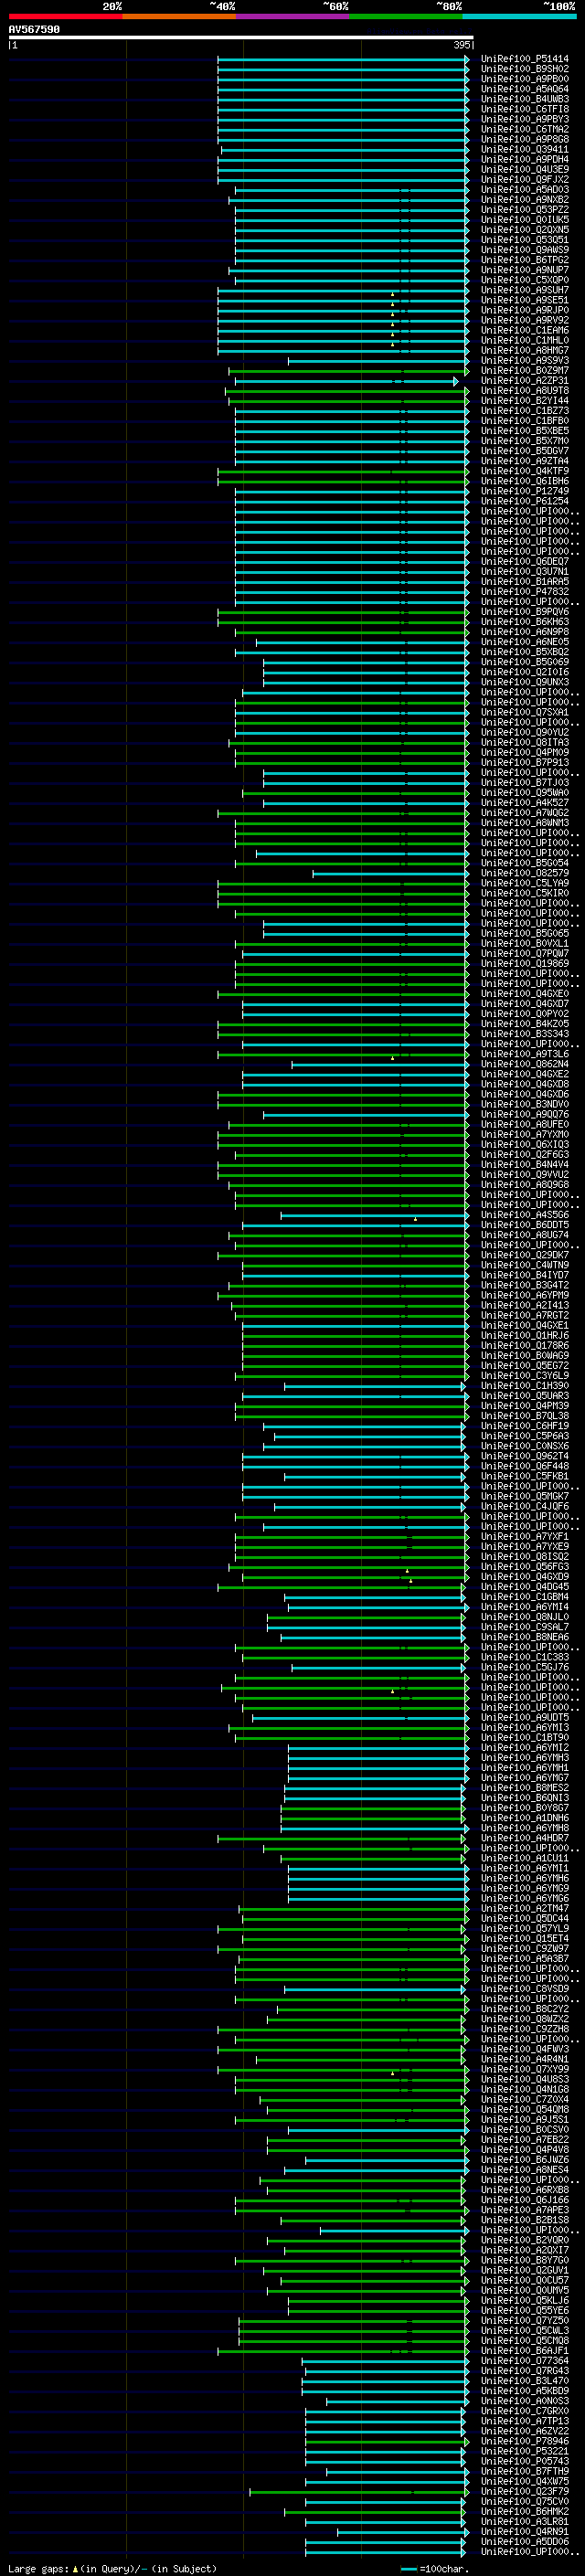The image size is (585, 2576).
Task: Open hit UniRef100_B9SHO2
Action: click(525, 69)
